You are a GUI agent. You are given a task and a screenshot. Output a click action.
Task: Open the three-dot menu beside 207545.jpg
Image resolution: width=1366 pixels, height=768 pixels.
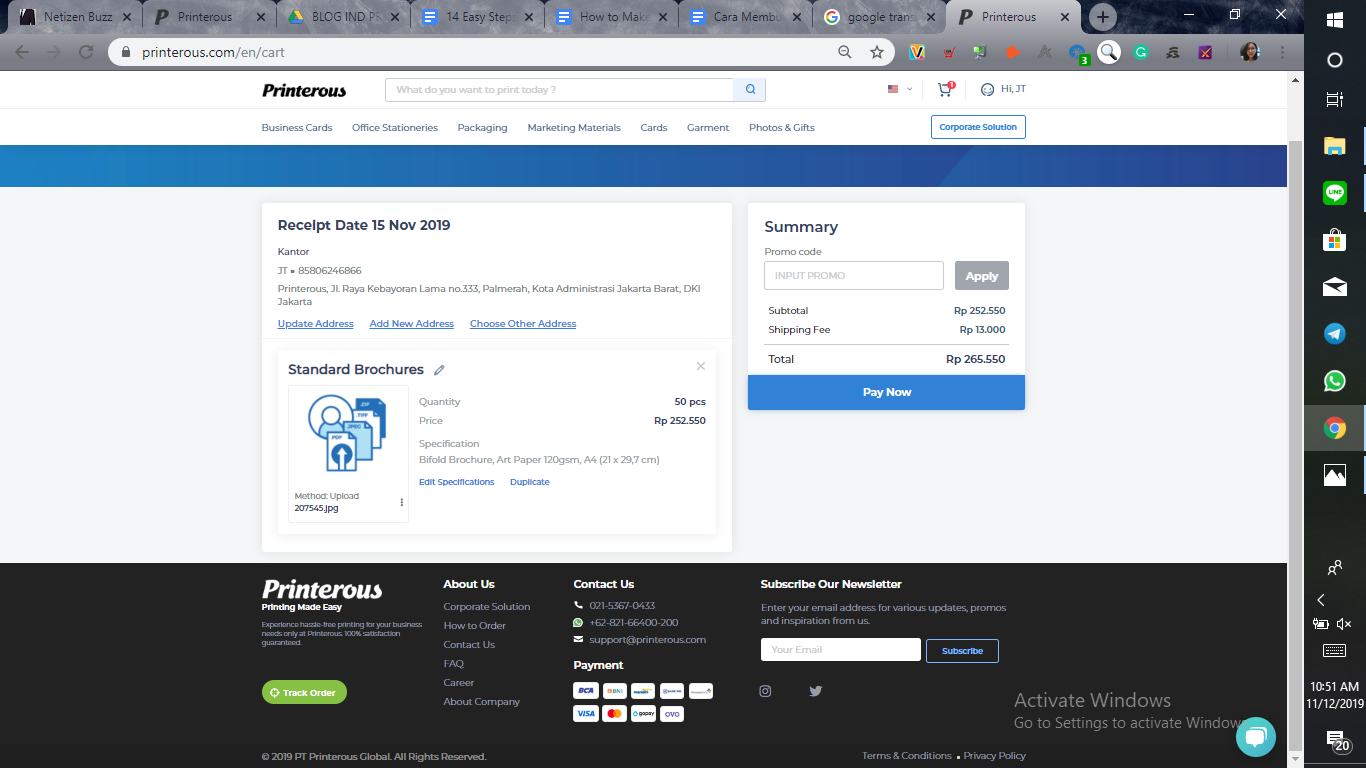402,502
